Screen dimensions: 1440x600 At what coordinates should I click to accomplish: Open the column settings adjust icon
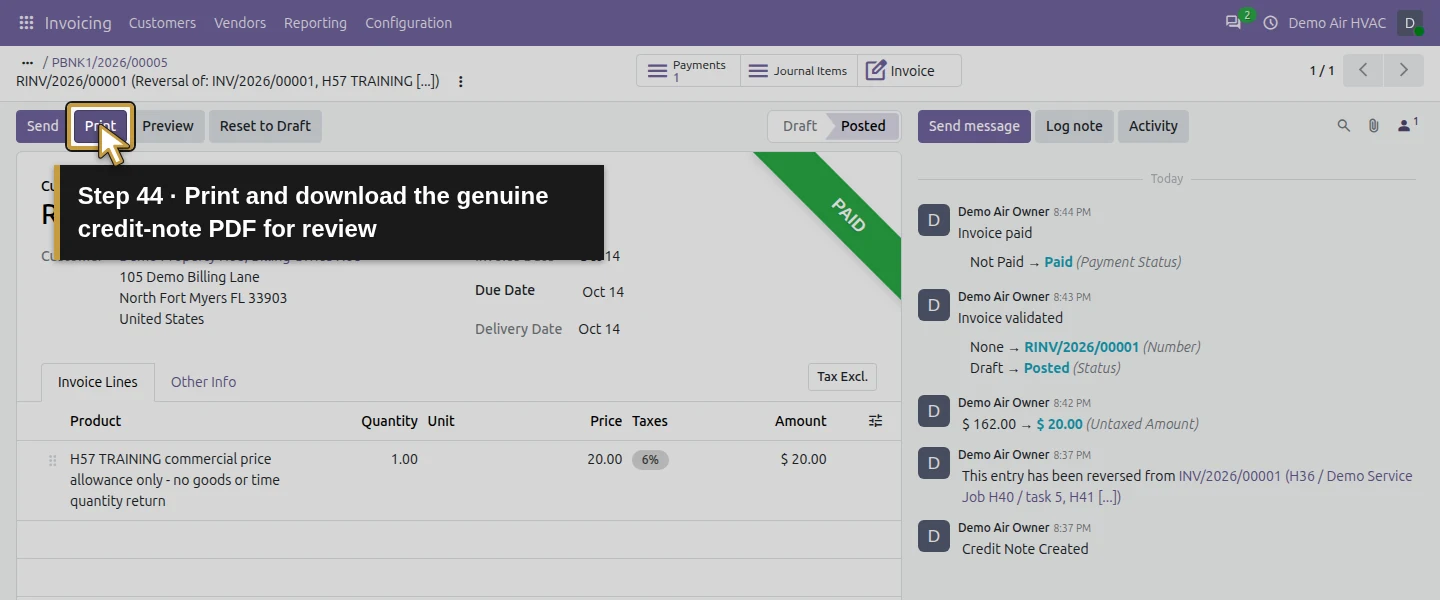876,421
